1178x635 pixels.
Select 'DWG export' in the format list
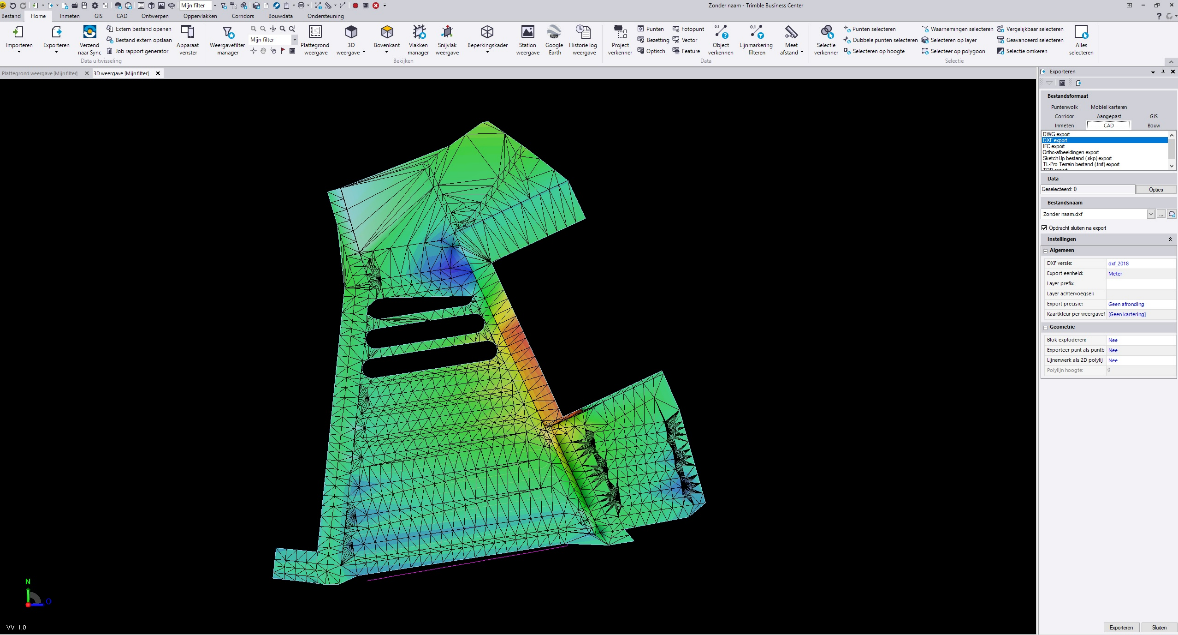1058,133
